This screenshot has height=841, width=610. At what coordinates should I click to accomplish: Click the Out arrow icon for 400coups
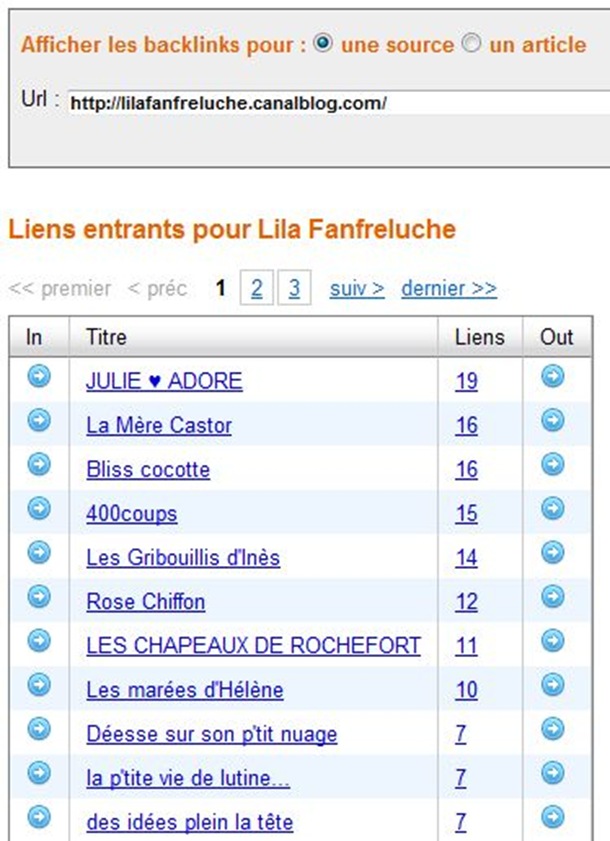coord(553,508)
